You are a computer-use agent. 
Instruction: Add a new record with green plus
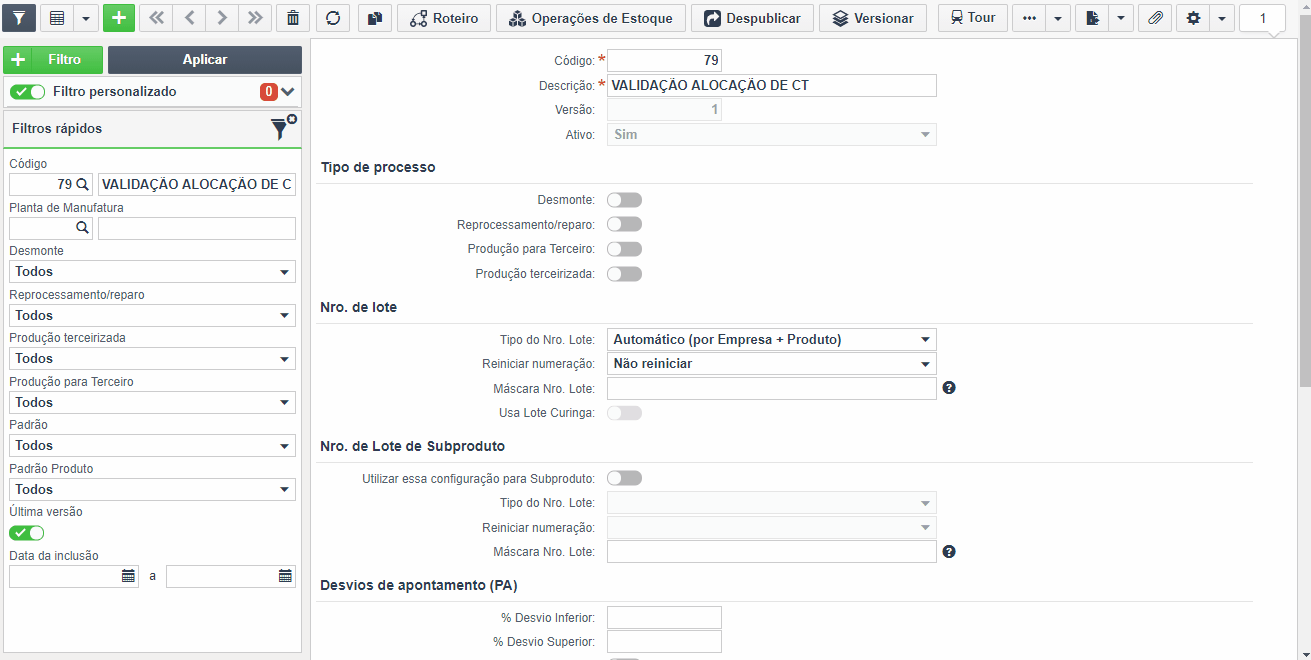point(119,18)
